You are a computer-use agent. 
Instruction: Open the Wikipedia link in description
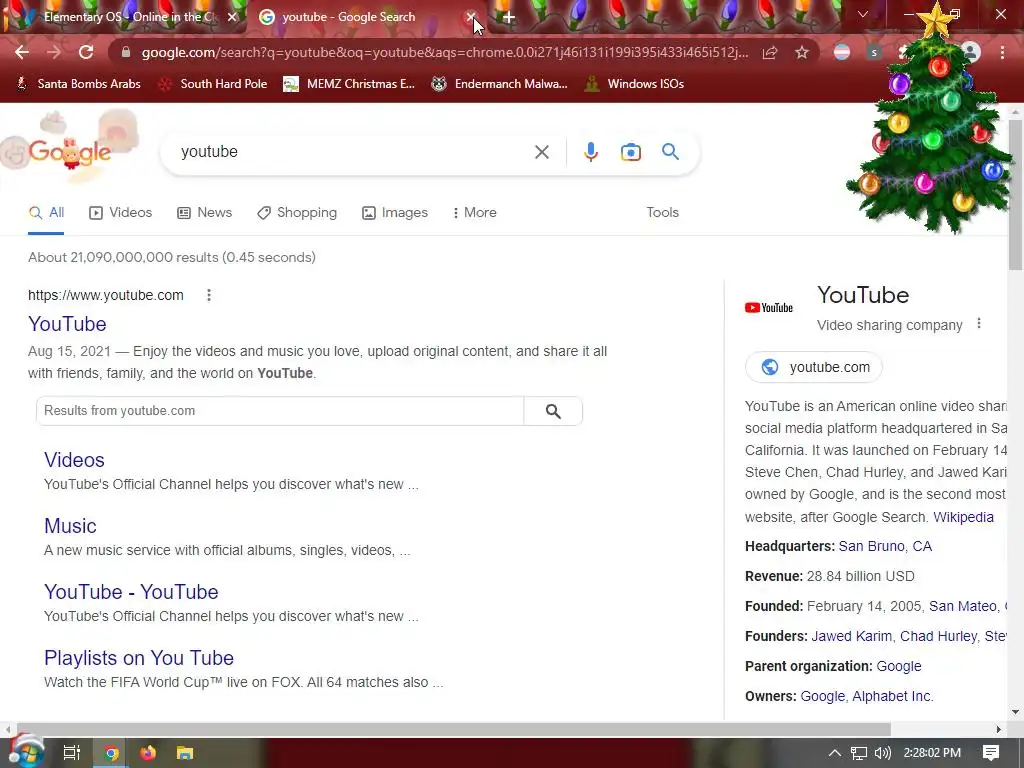(963, 517)
